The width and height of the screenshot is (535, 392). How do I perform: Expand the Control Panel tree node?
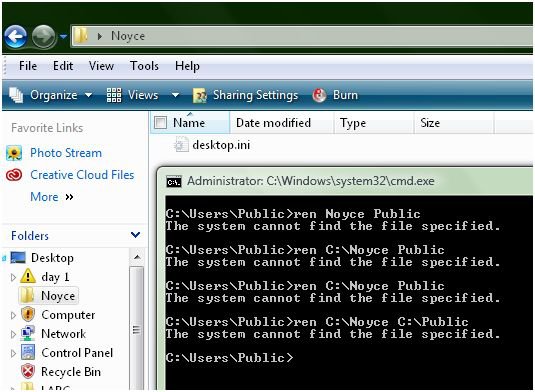13,353
